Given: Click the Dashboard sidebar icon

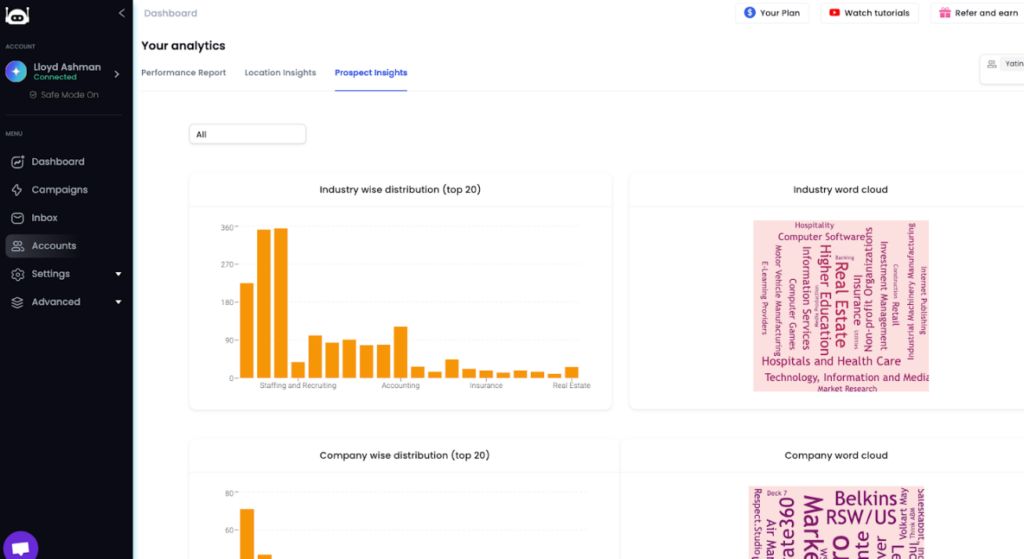Looking at the screenshot, I should coord(18,162).
